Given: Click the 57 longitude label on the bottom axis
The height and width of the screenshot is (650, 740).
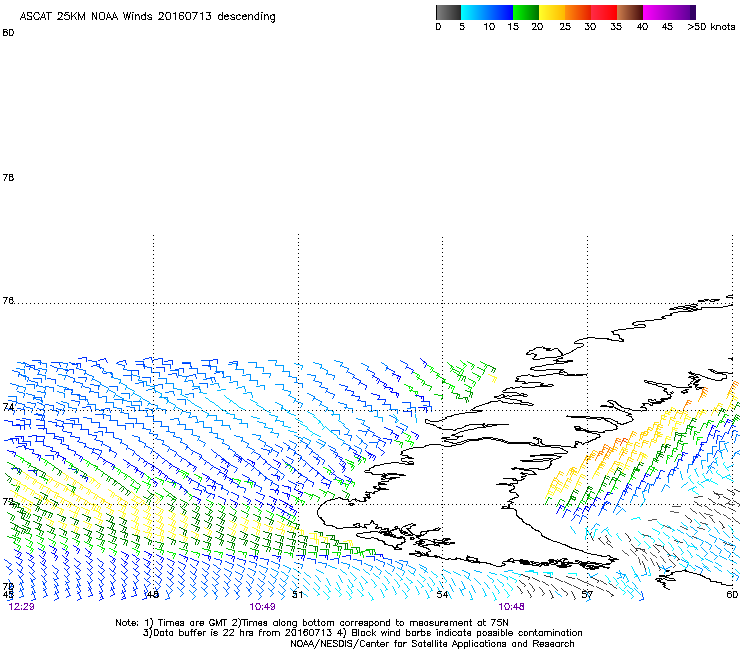Looking at the screenshot, I should coord(587,595).
